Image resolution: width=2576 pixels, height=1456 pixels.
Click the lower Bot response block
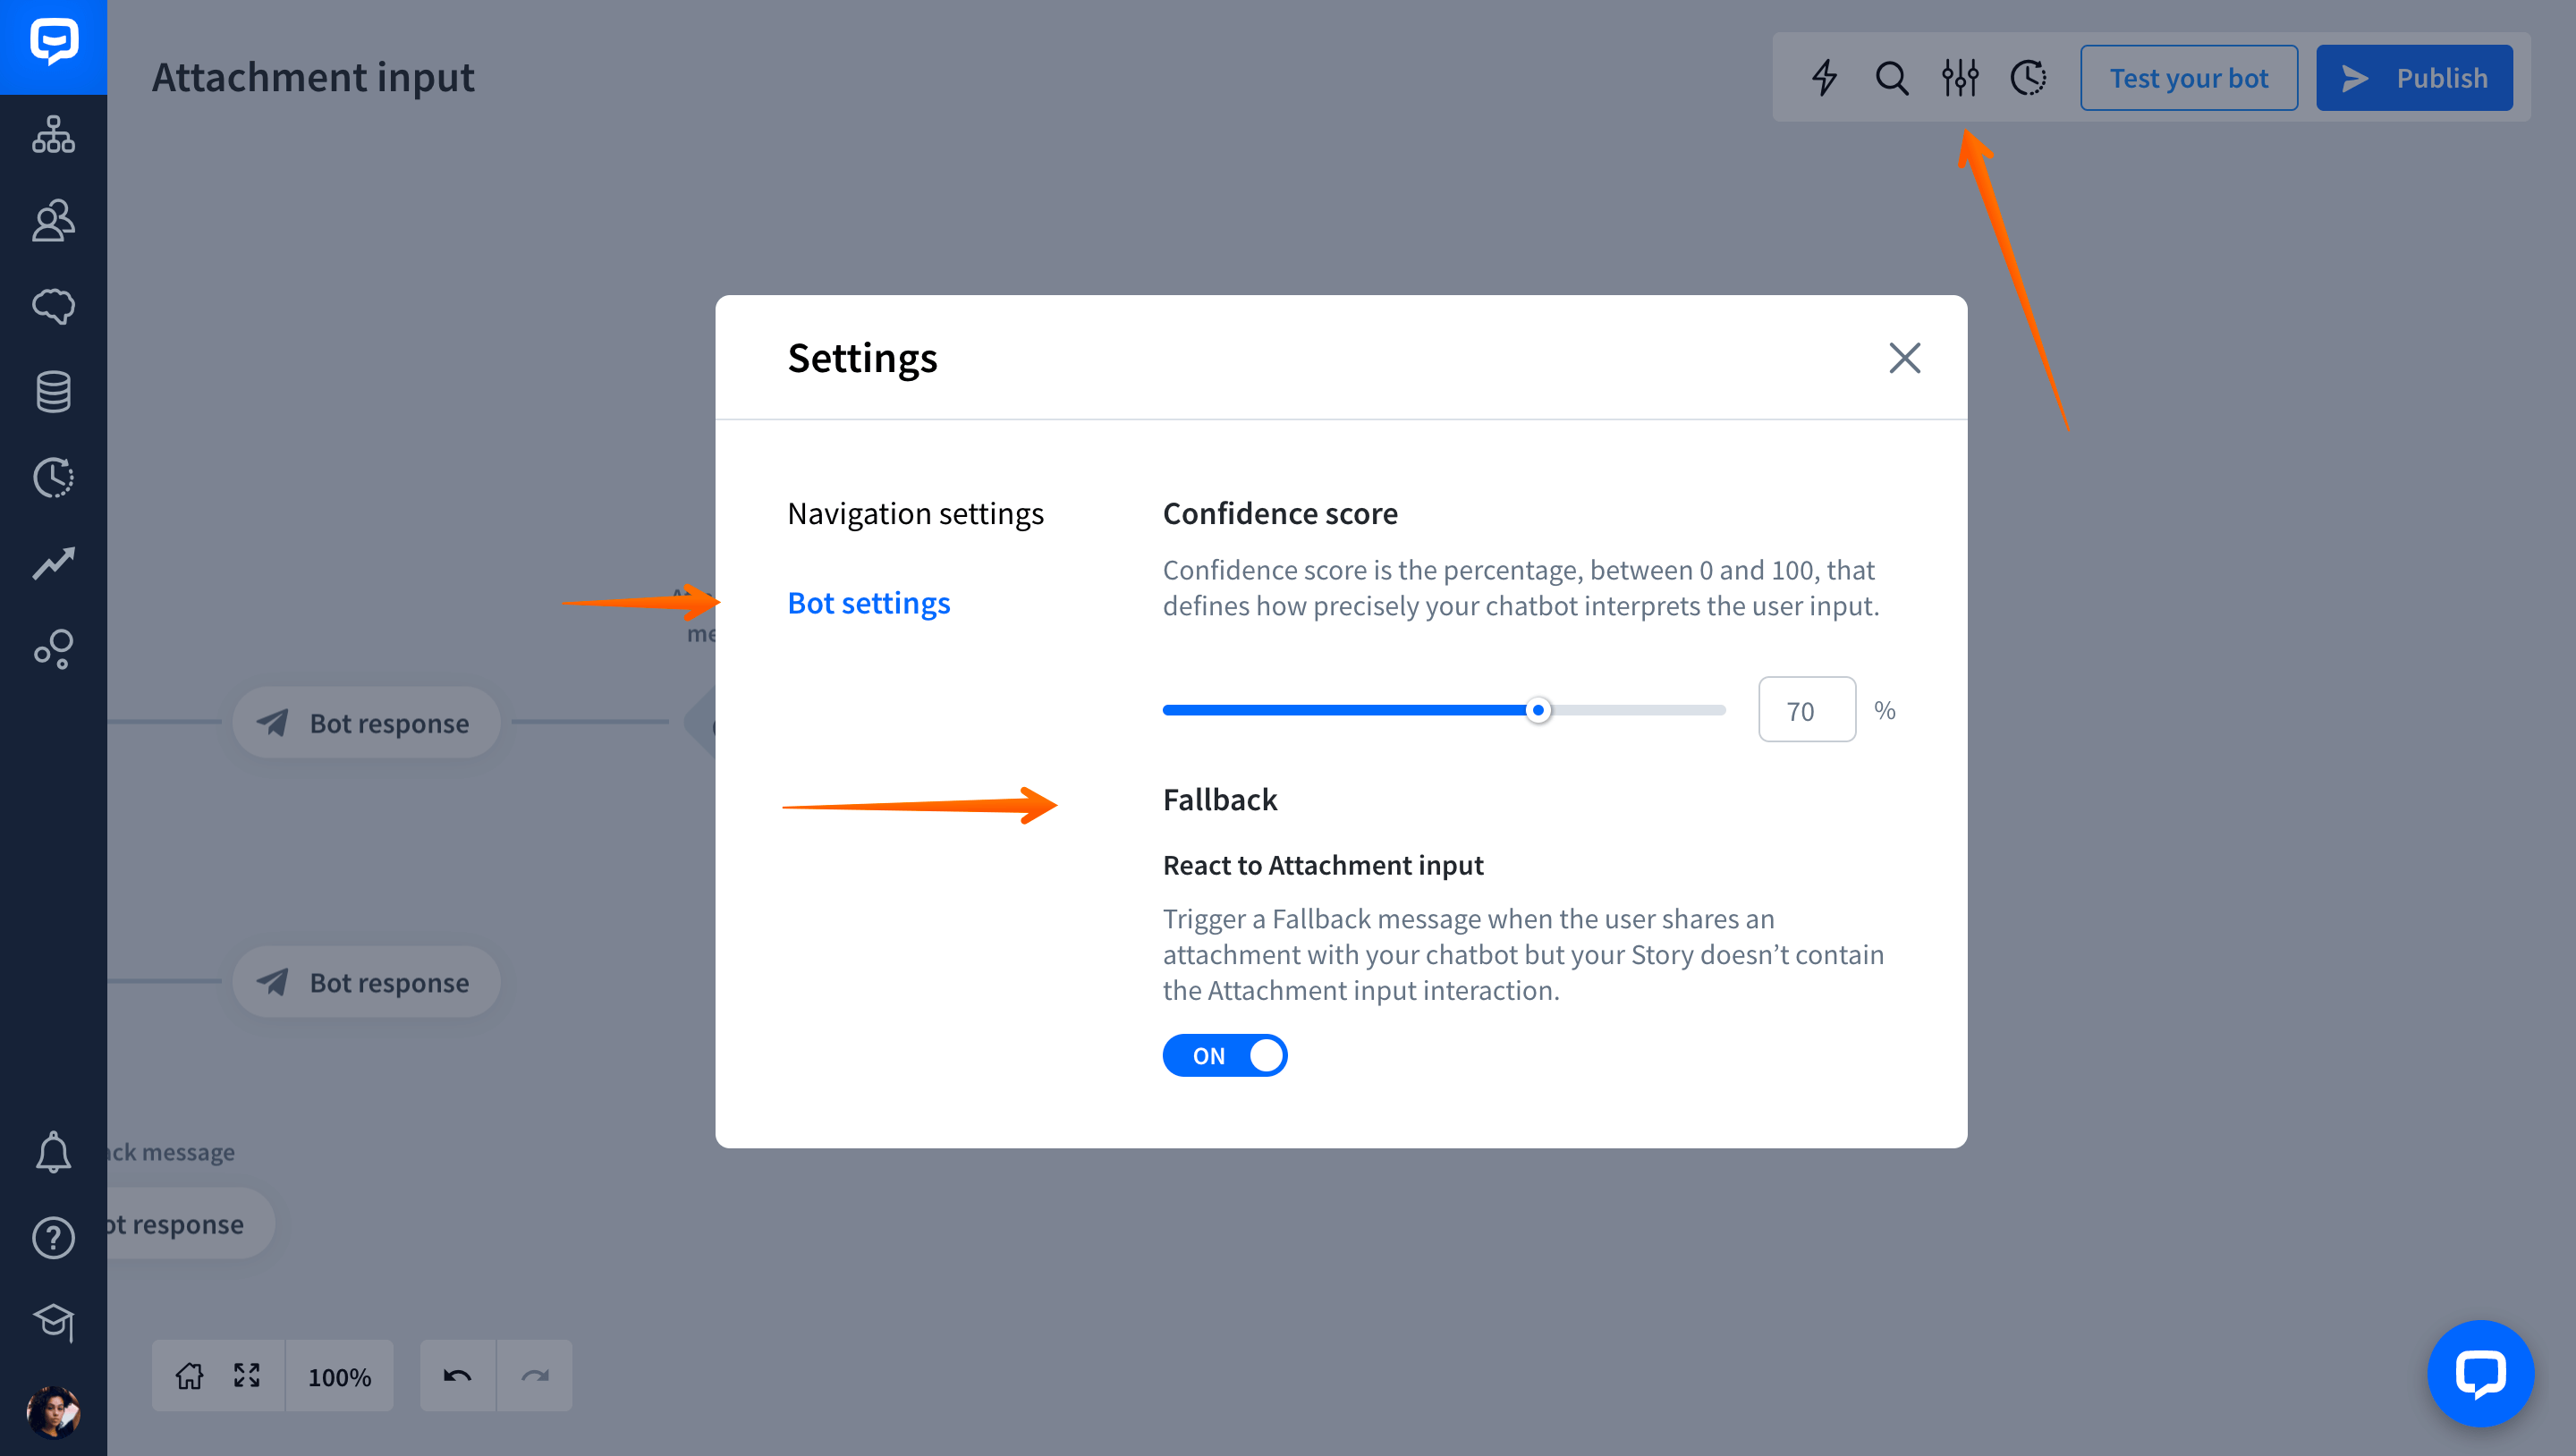pos(366,982)
